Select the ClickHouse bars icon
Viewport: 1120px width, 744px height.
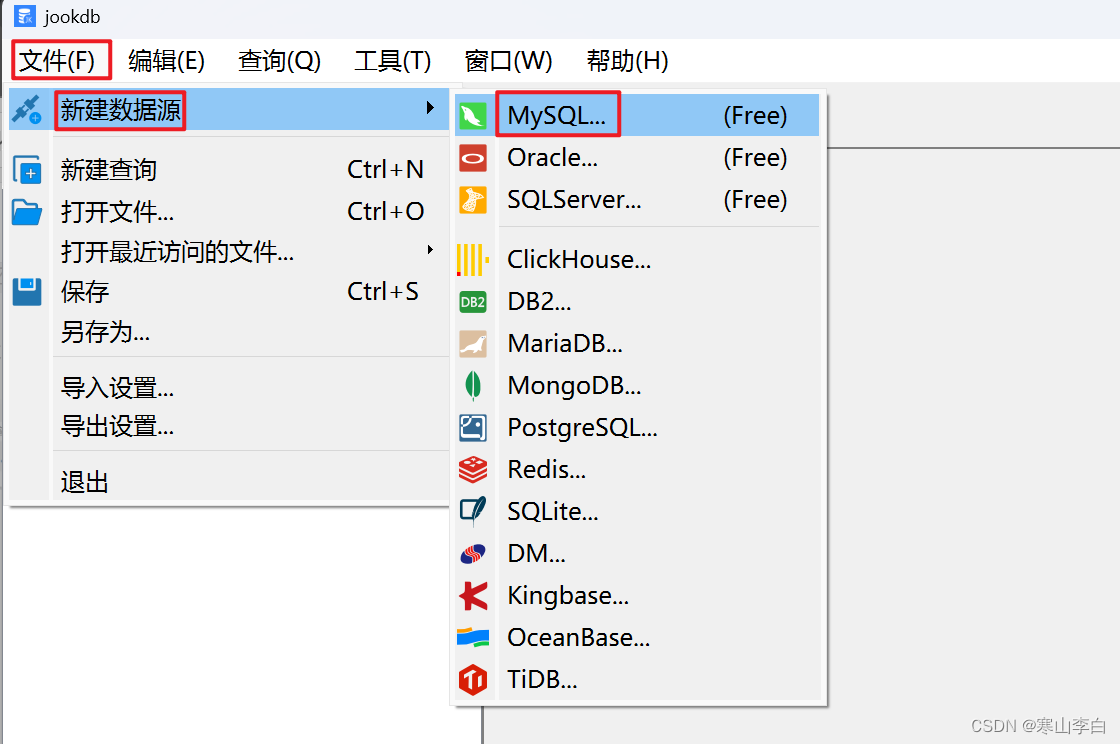click(473, 259)
